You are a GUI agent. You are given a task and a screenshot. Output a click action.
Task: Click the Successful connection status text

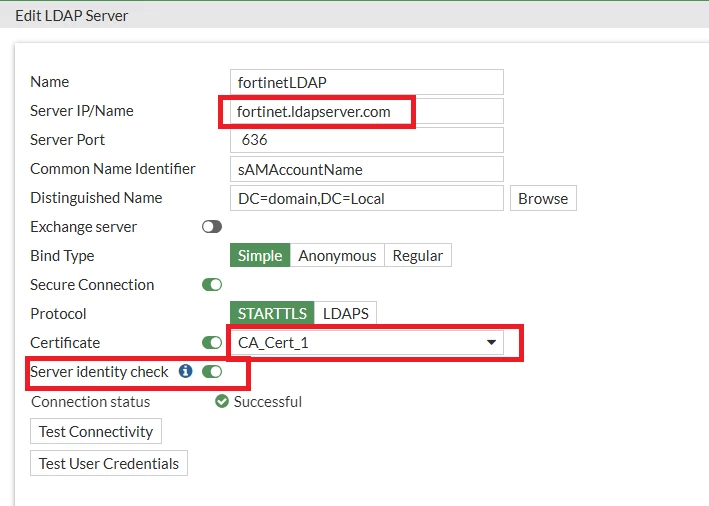coord(268,402)
